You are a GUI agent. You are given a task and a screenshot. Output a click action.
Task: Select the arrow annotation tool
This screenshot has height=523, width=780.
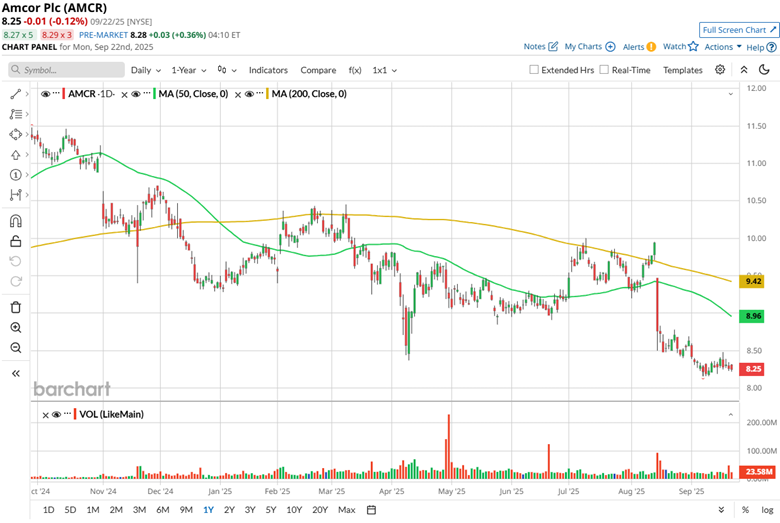[x=15, y=155]
